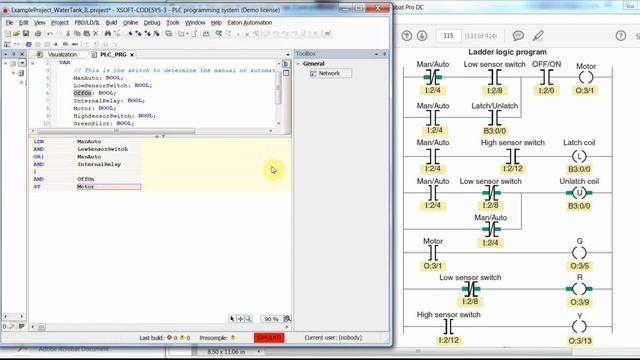Image resolution: width=640 pixels, height=360 pixels.
Task: Click the Acrobat highlighter pen icon
Action: click(x=538, y=36)
